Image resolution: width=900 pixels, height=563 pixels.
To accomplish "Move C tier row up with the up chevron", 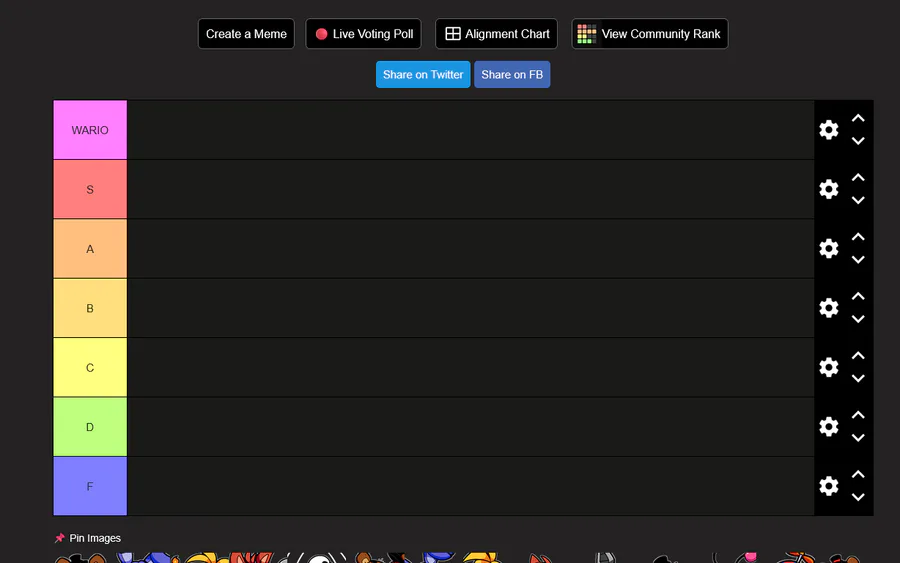I will 858,356.
